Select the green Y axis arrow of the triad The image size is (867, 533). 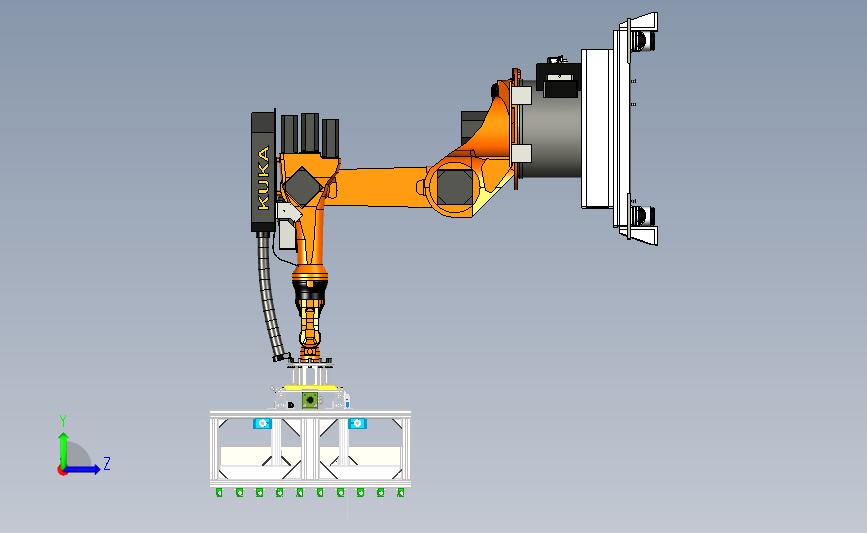(63, 449)
